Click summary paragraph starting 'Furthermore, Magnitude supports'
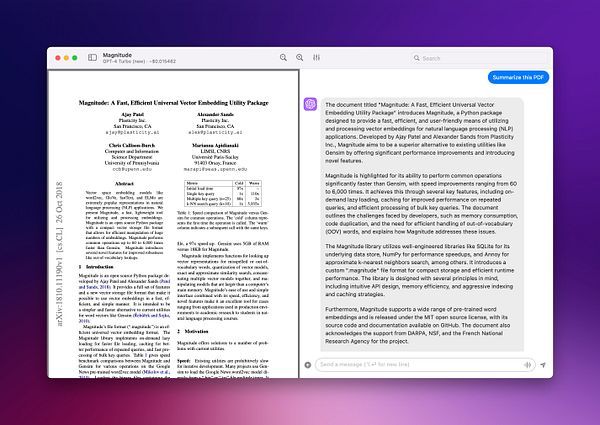This screenshot has width=600, height=425. 417,325
